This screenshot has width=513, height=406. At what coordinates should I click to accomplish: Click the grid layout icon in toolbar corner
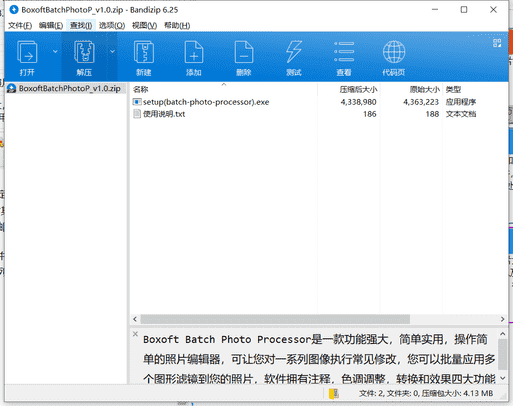497,43
